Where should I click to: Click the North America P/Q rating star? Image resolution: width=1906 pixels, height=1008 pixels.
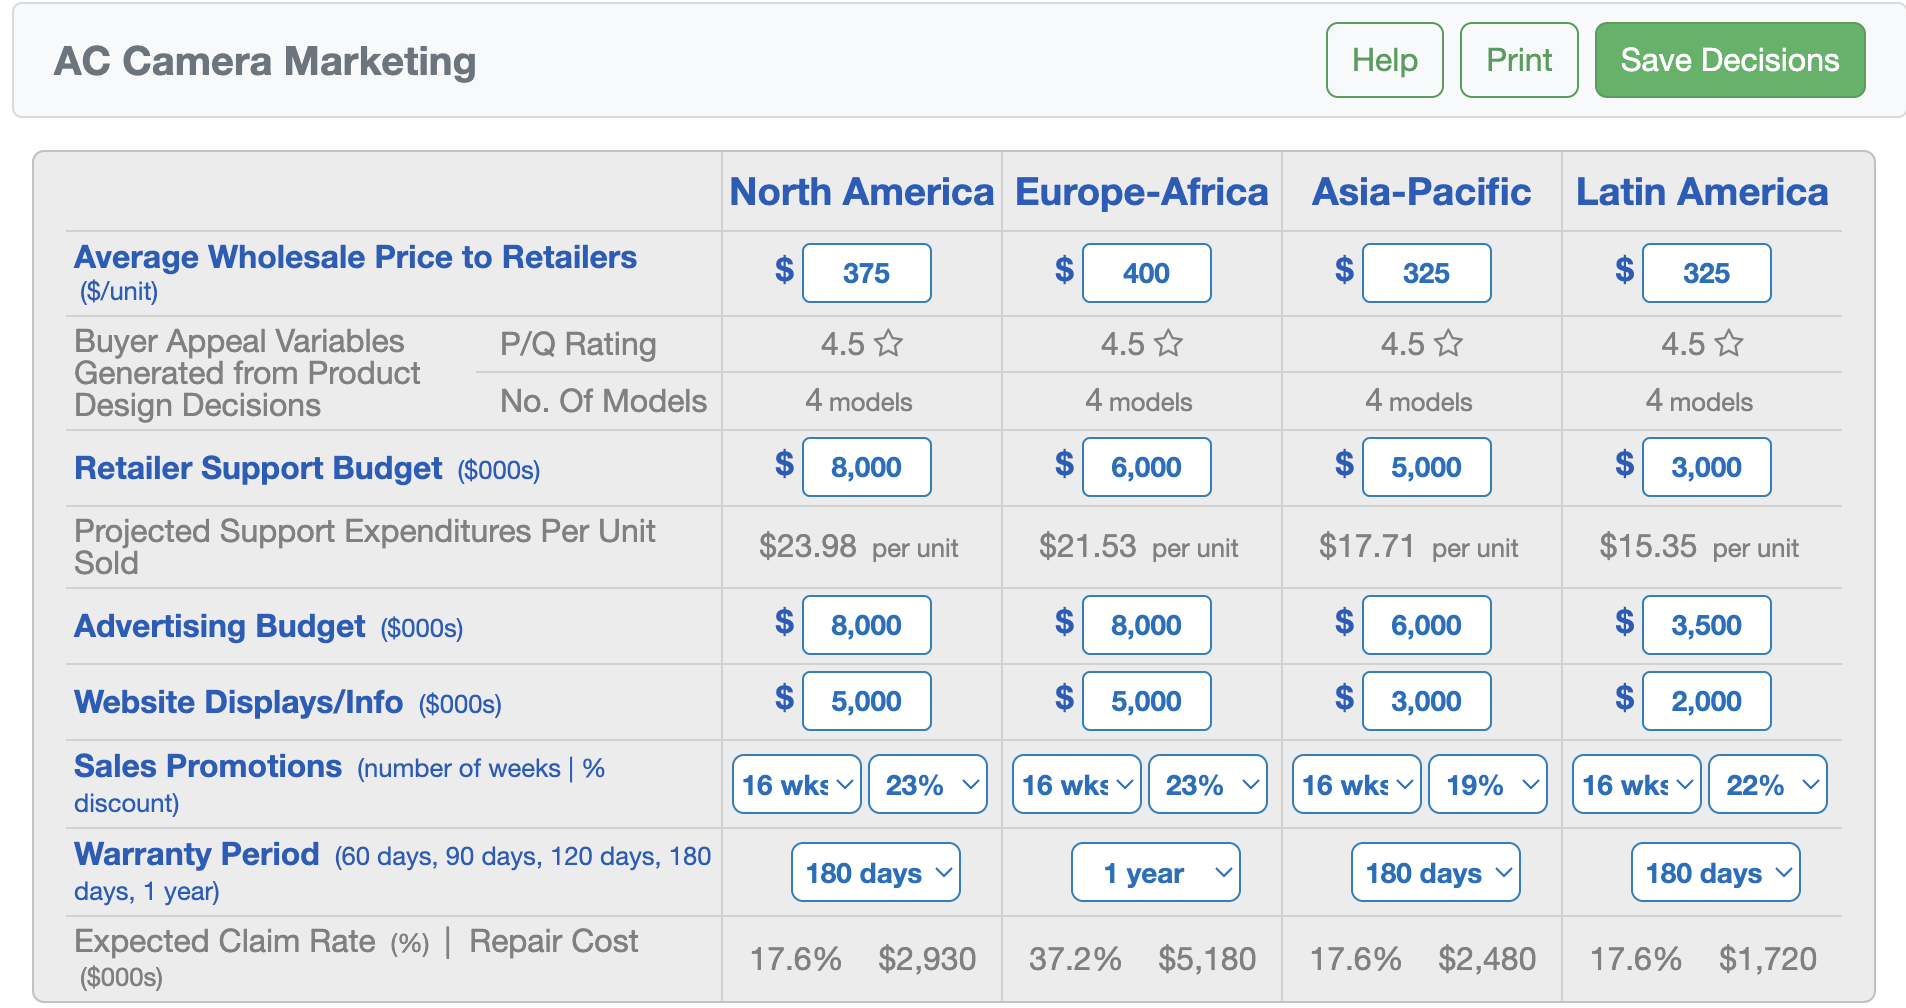coord(888,344)
